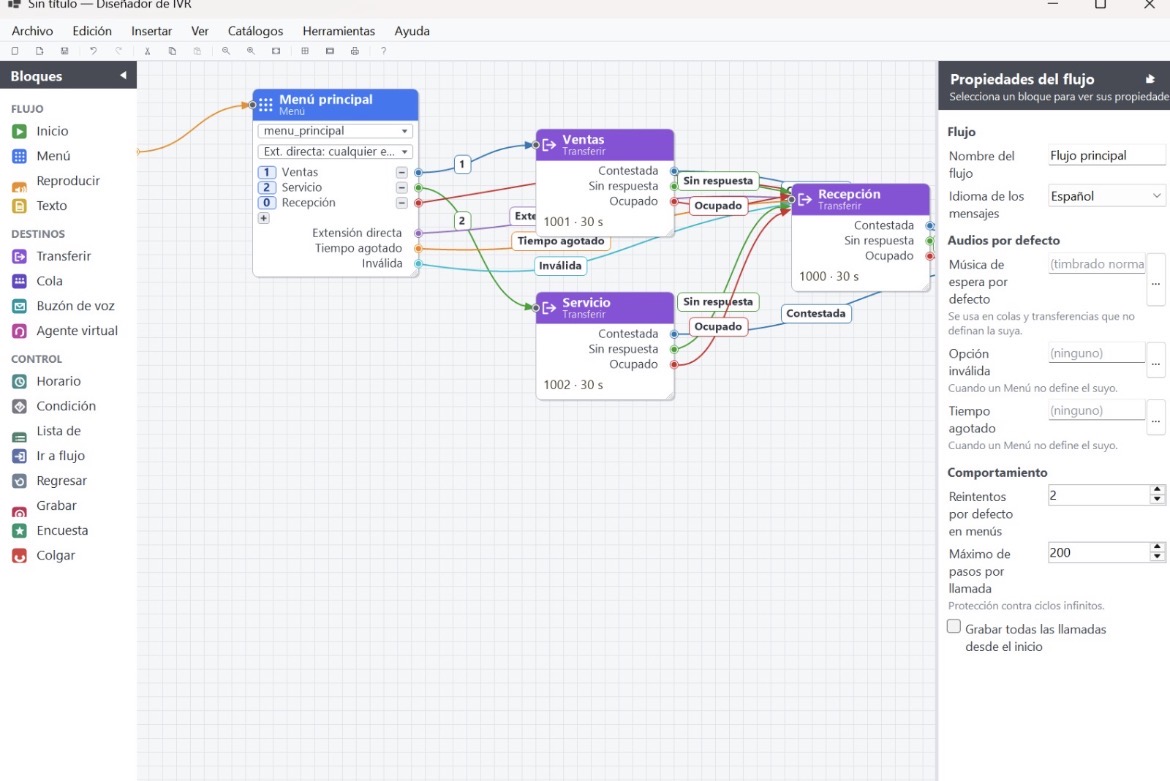Pick the Cola block icon
This screenshot has height=781, width=1170.
click(x=19, y=281)
